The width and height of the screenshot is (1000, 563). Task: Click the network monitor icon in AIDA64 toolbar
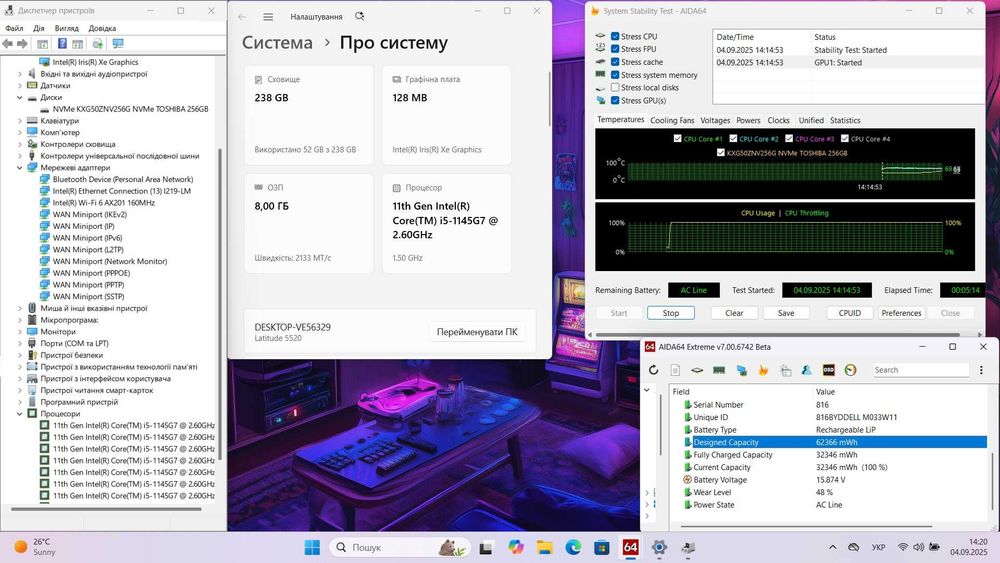click(741, 370)
